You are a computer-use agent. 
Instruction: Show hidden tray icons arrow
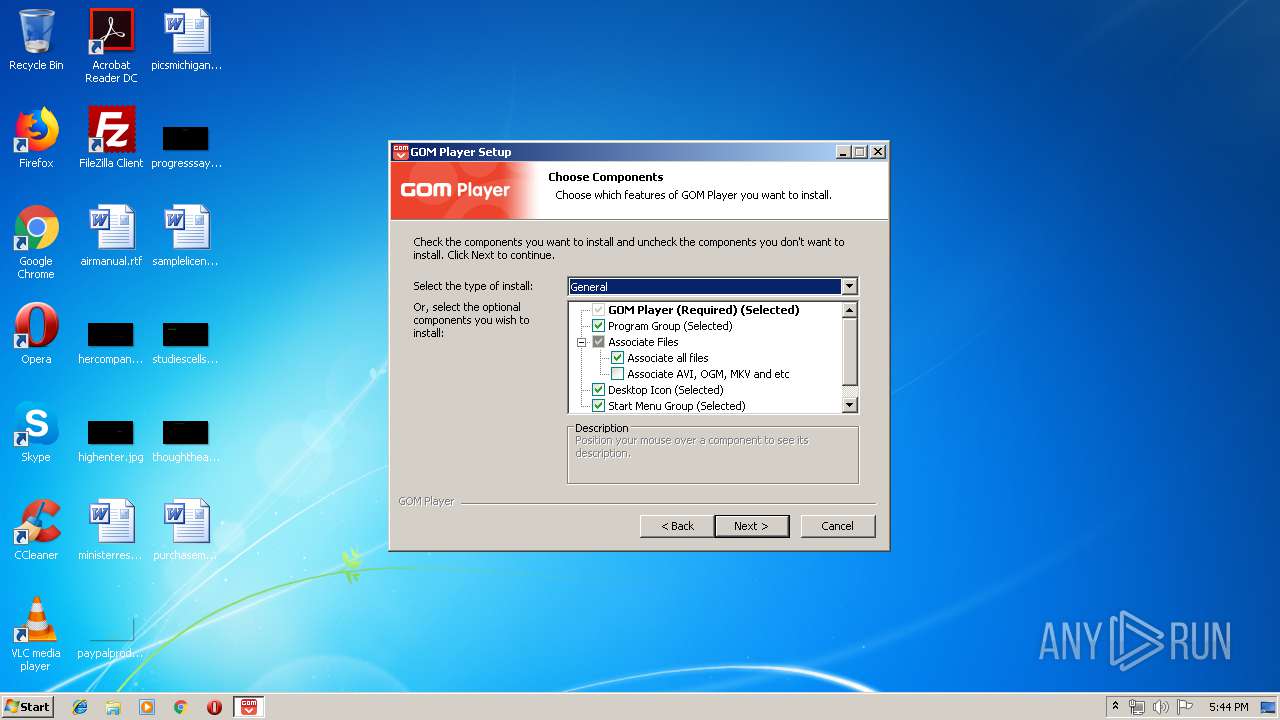(1115, 707)
